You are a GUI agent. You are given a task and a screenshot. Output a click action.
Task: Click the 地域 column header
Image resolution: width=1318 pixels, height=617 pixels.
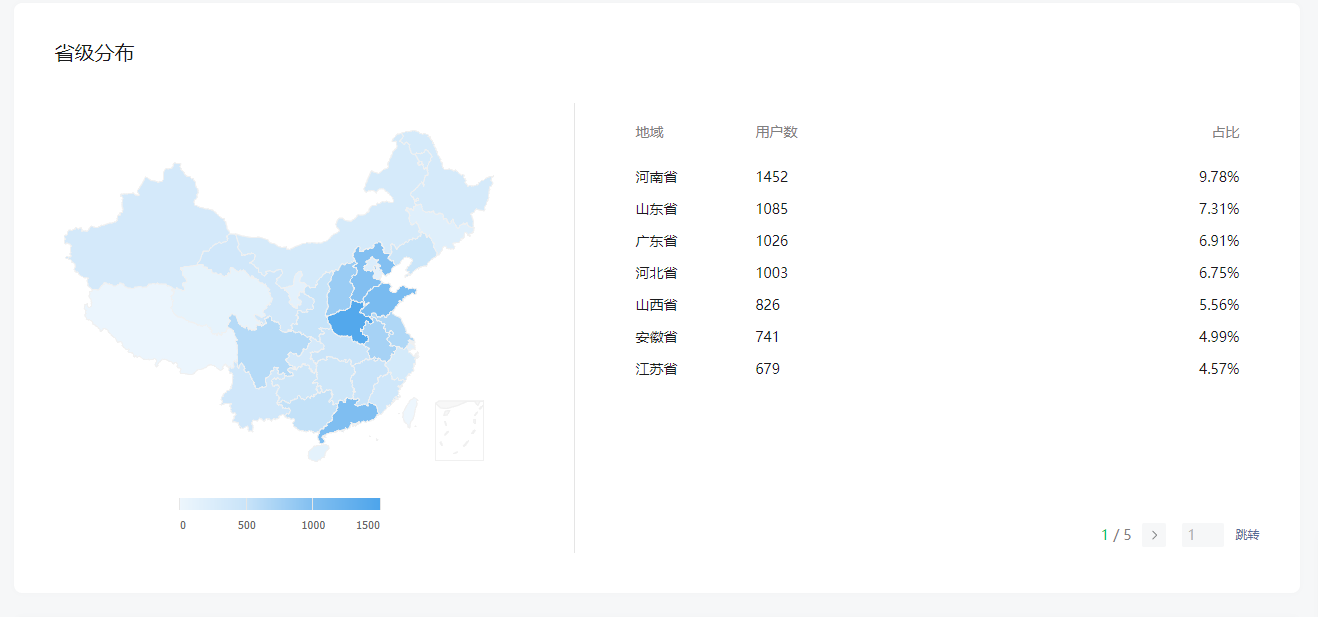click(649, 132)
